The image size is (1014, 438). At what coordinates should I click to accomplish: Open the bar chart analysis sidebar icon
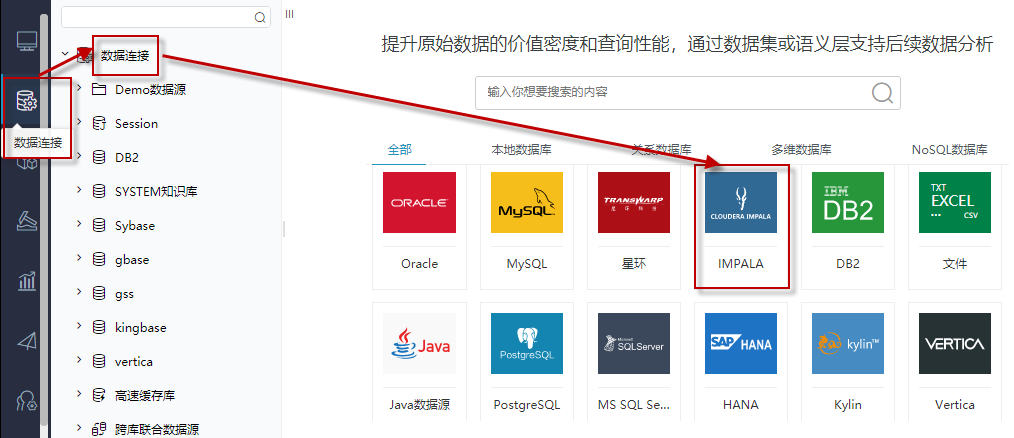pos(27,281)
